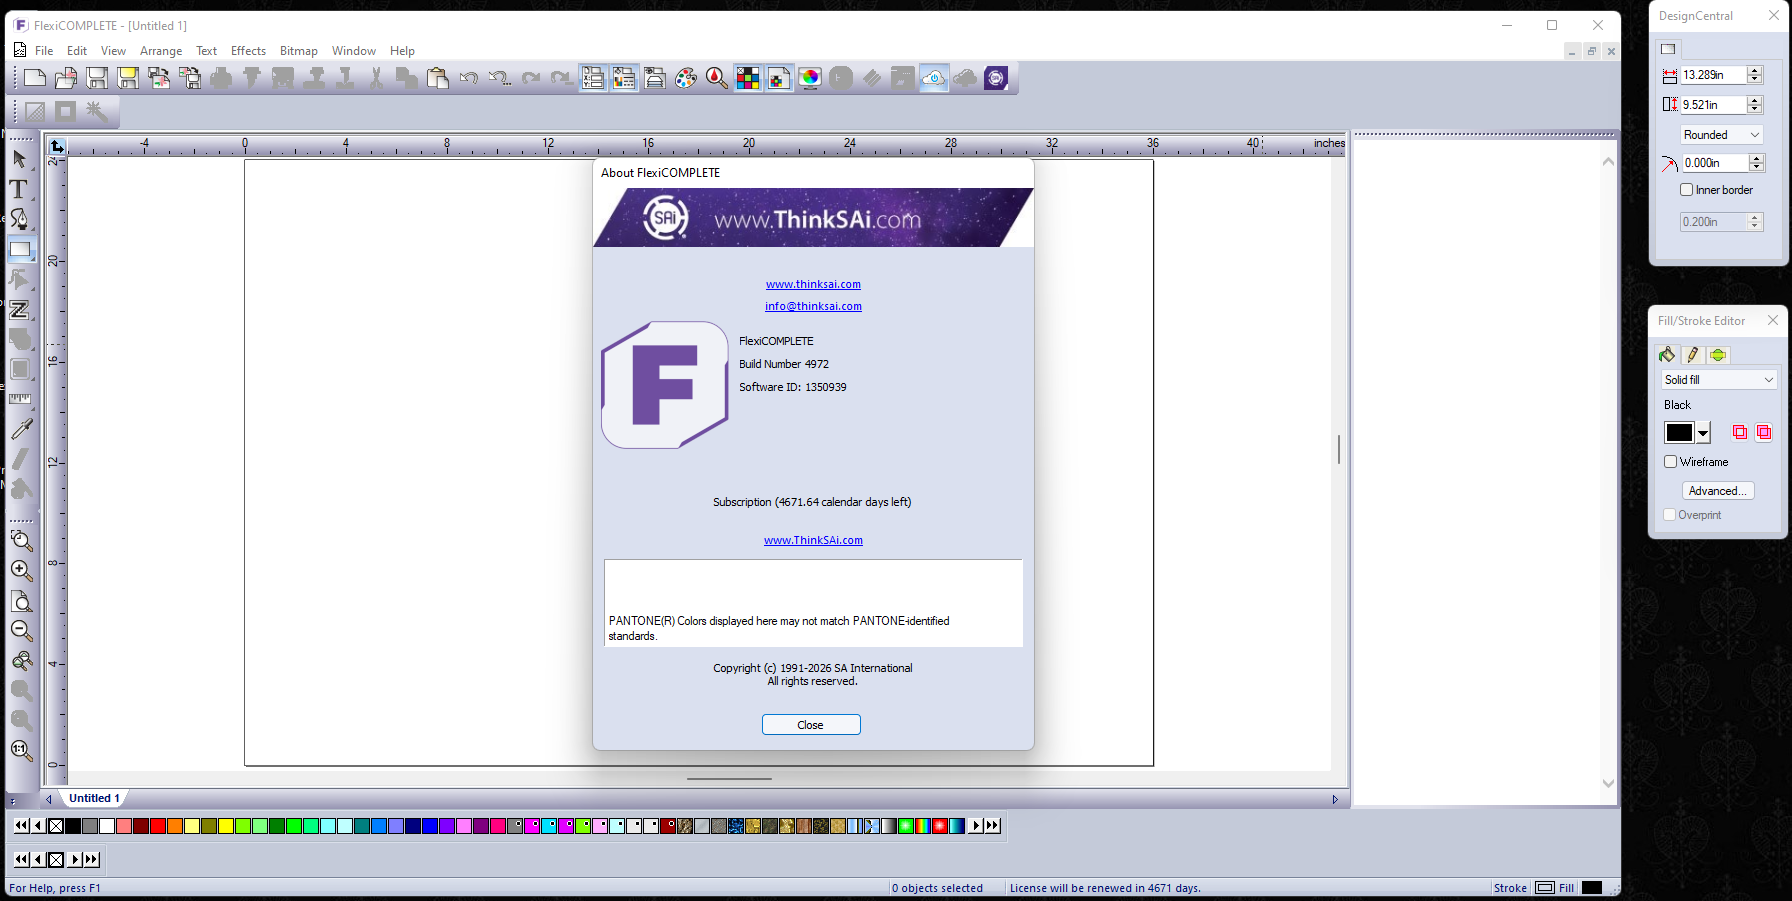The width and height of the screenshot is (1792, 901).
Task: Click the color wheel monitor icon
Action: tap(810, 78)
